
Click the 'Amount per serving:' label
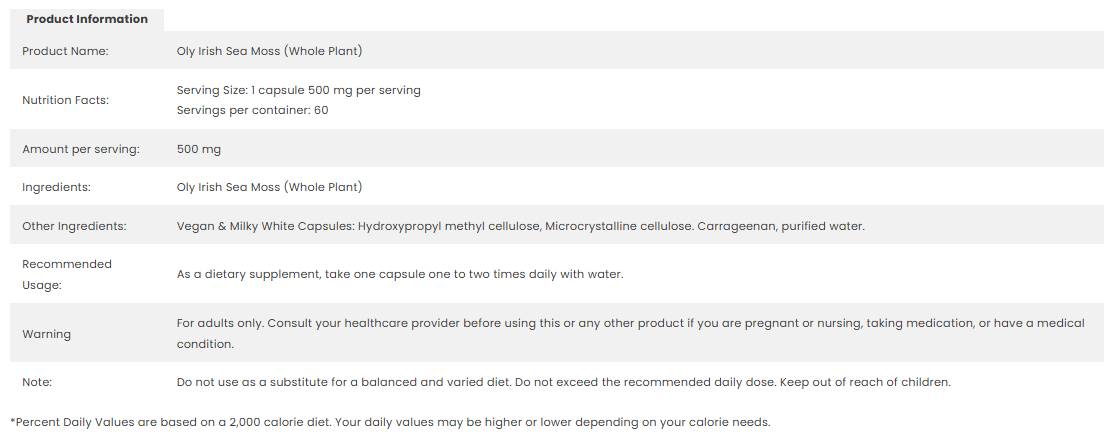(81, 149)
